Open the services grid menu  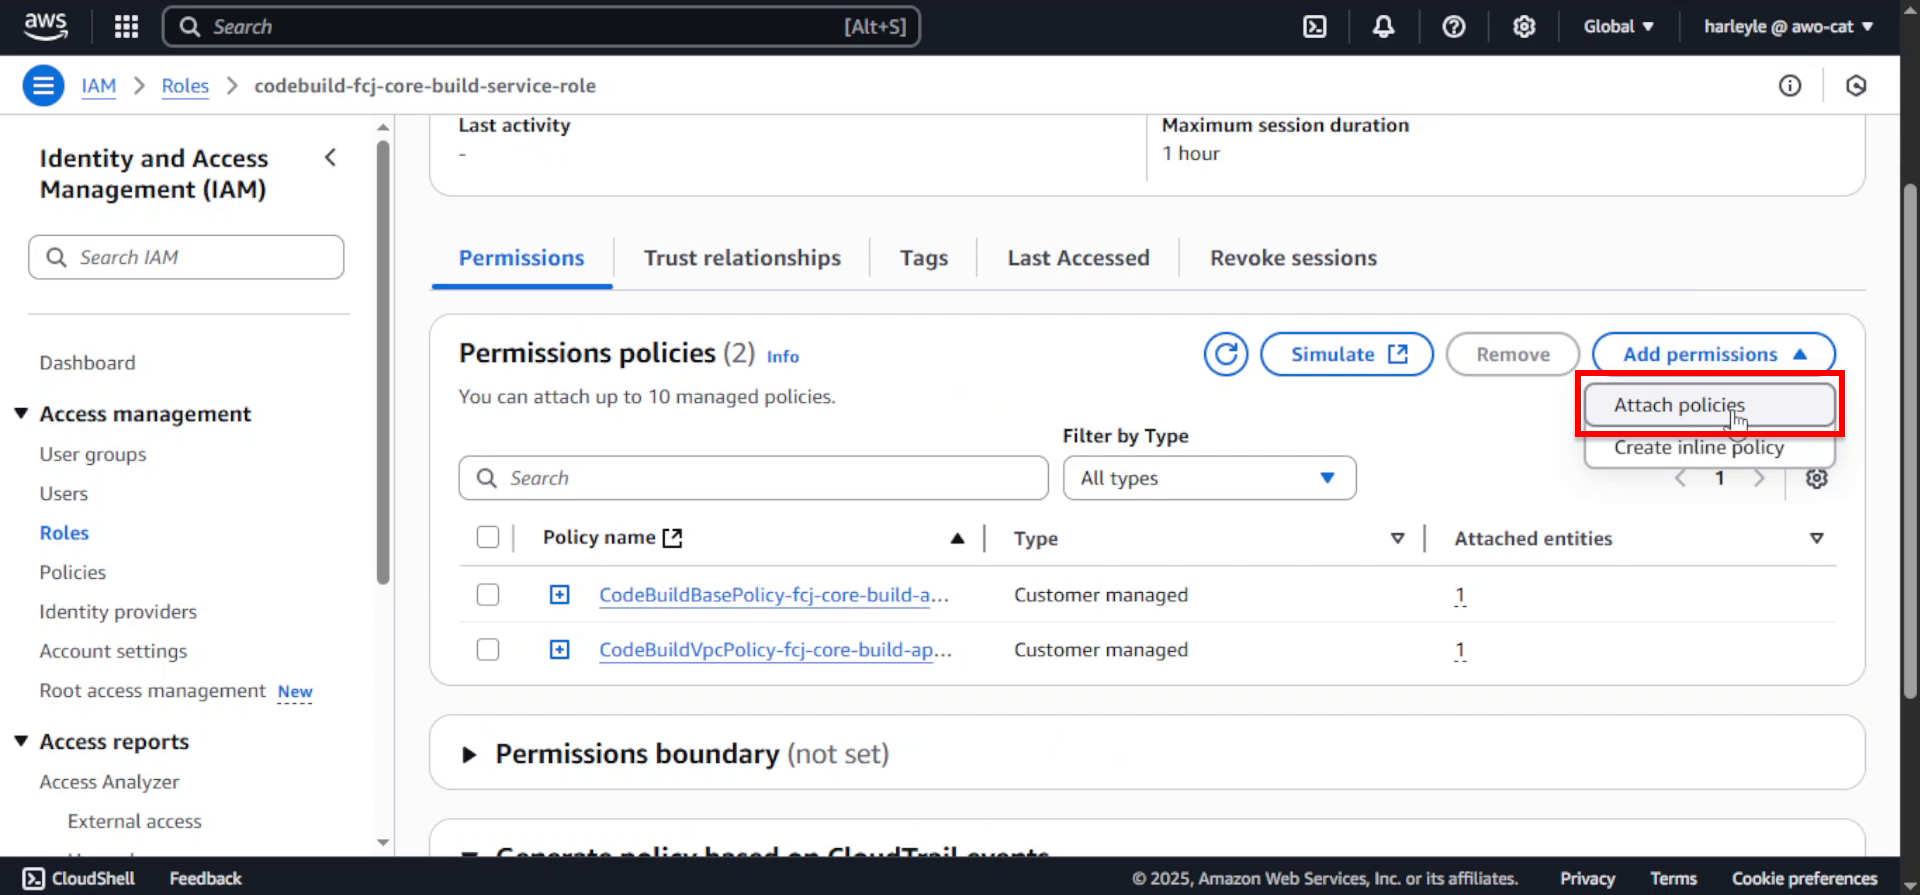tap(126, 27)
